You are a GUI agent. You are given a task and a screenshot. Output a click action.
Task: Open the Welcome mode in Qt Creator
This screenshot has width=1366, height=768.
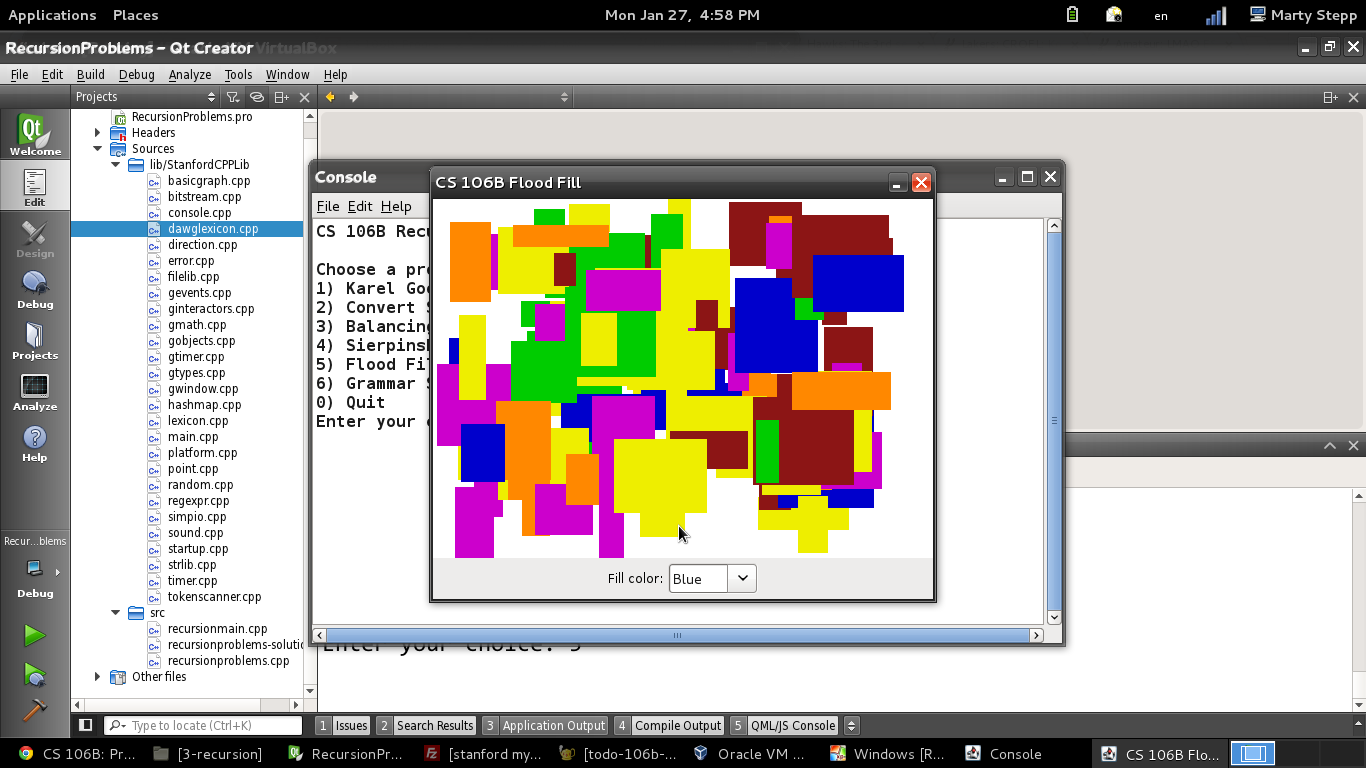tap(35, 135)
